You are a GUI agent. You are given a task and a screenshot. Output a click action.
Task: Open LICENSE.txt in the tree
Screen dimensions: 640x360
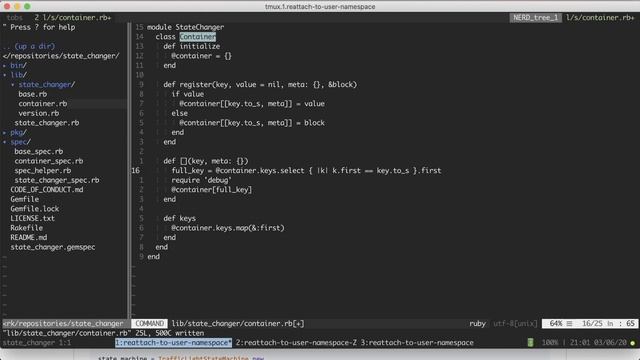point(33,218)
